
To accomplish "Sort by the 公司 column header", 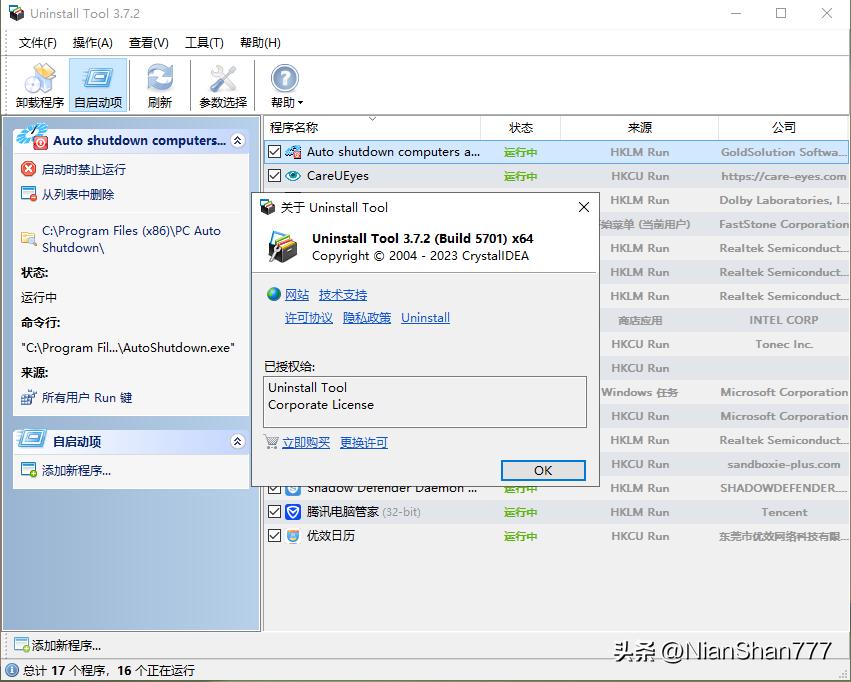I will [784, 128].
